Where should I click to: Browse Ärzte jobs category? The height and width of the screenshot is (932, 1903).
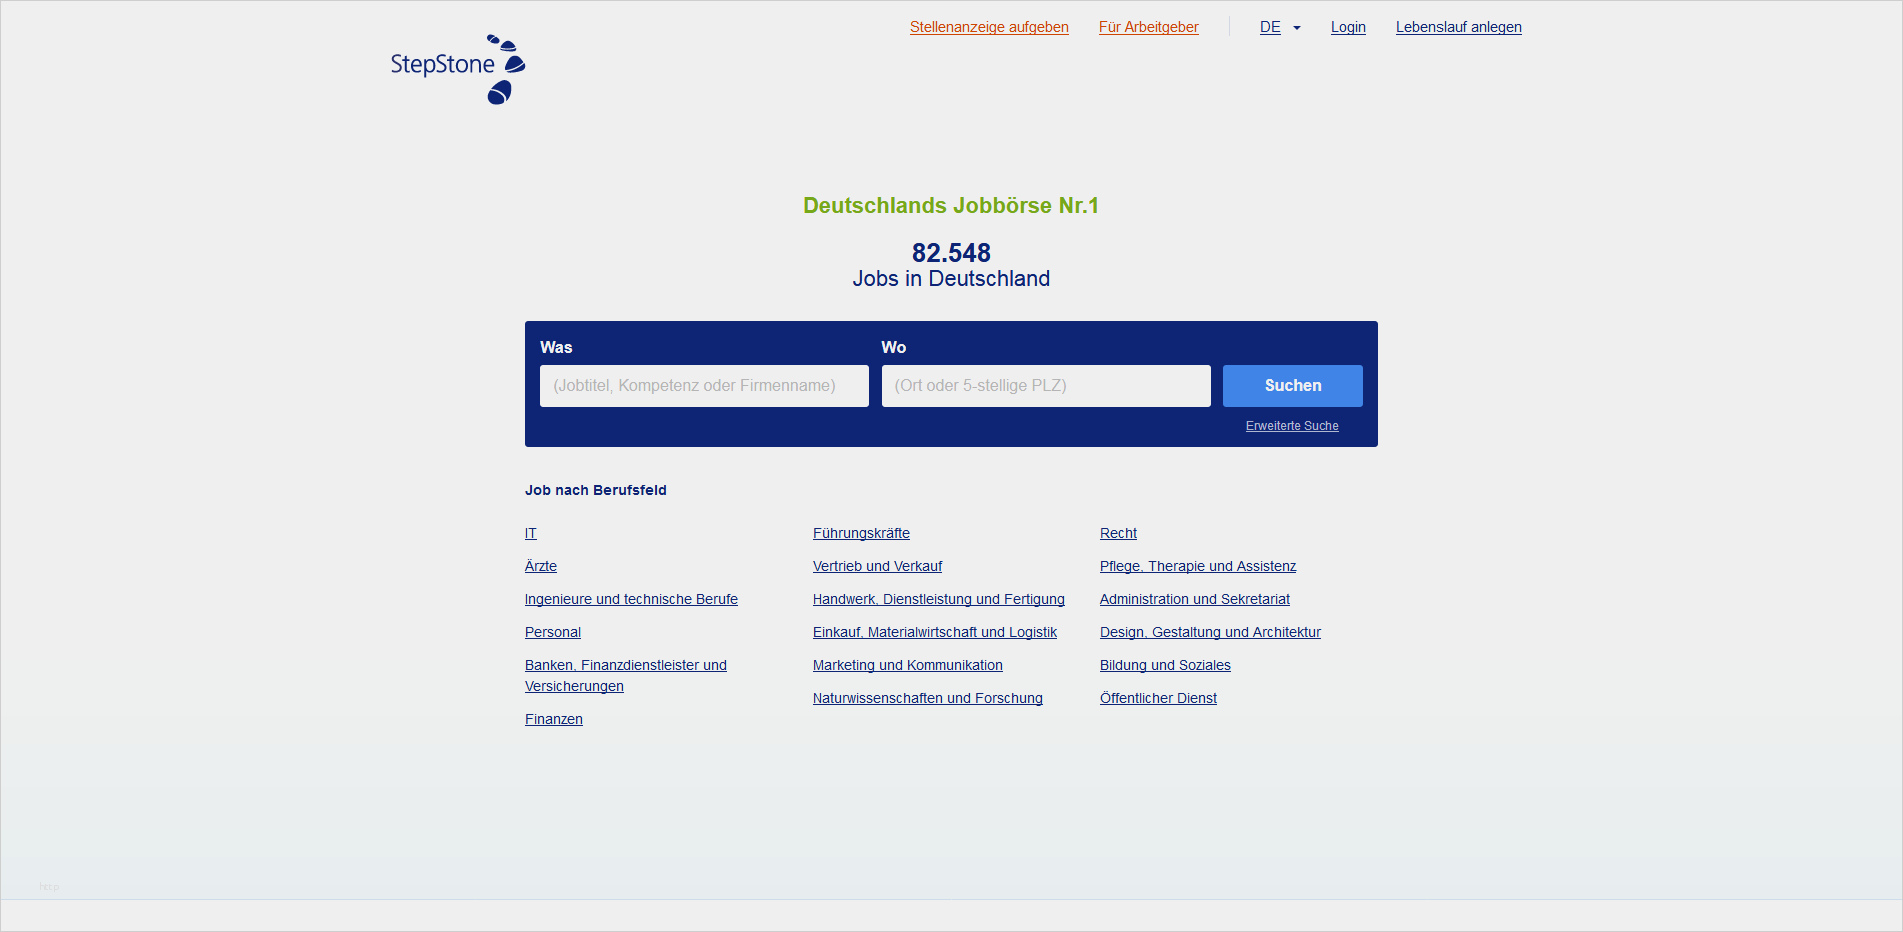point(541,566)
